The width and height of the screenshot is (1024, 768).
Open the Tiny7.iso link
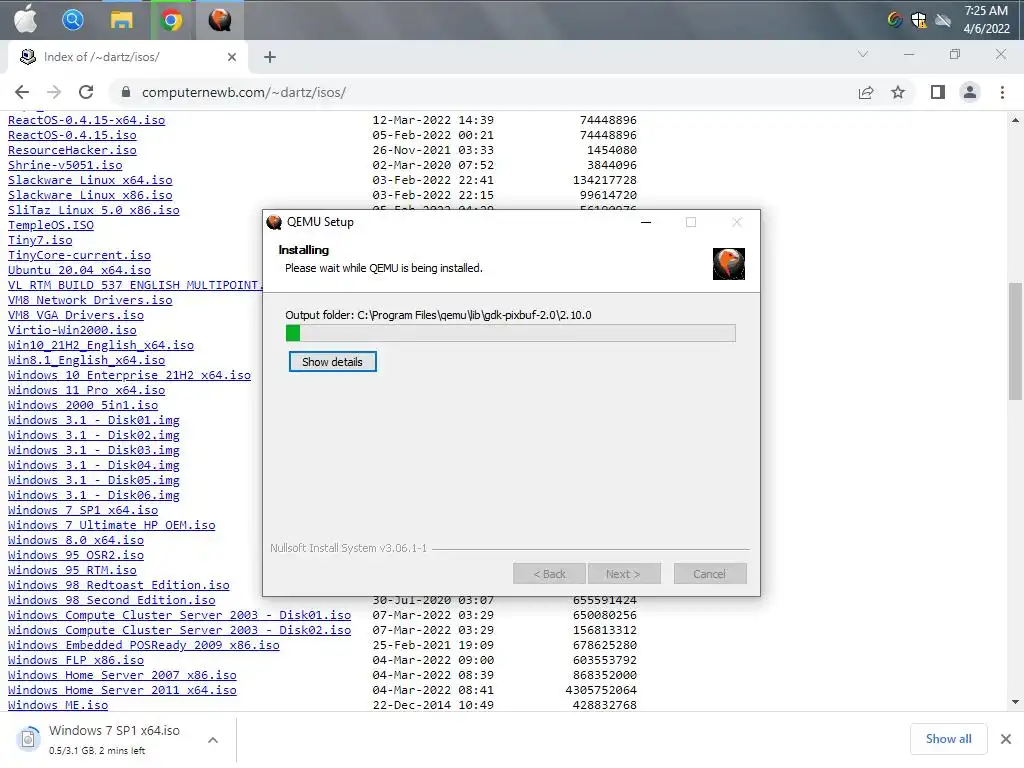(40, 240)
